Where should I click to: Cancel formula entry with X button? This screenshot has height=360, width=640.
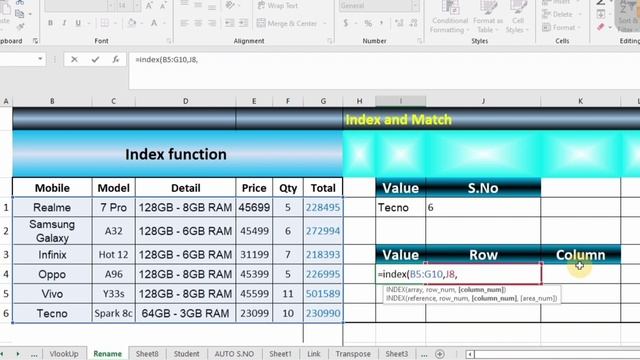click(x=74, y=60)
